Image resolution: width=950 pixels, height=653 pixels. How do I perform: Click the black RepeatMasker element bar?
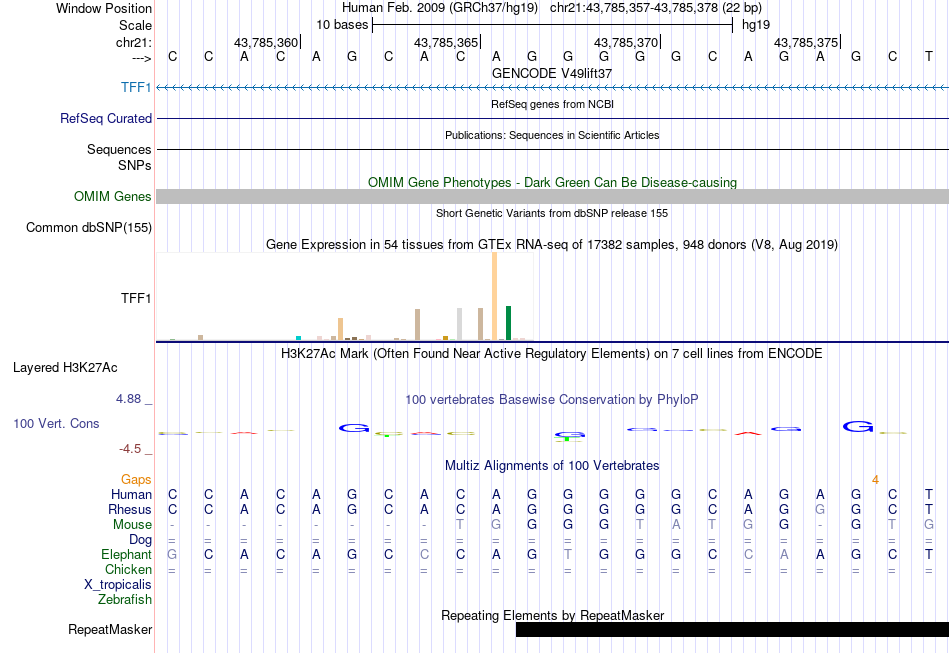pos(732,629)
